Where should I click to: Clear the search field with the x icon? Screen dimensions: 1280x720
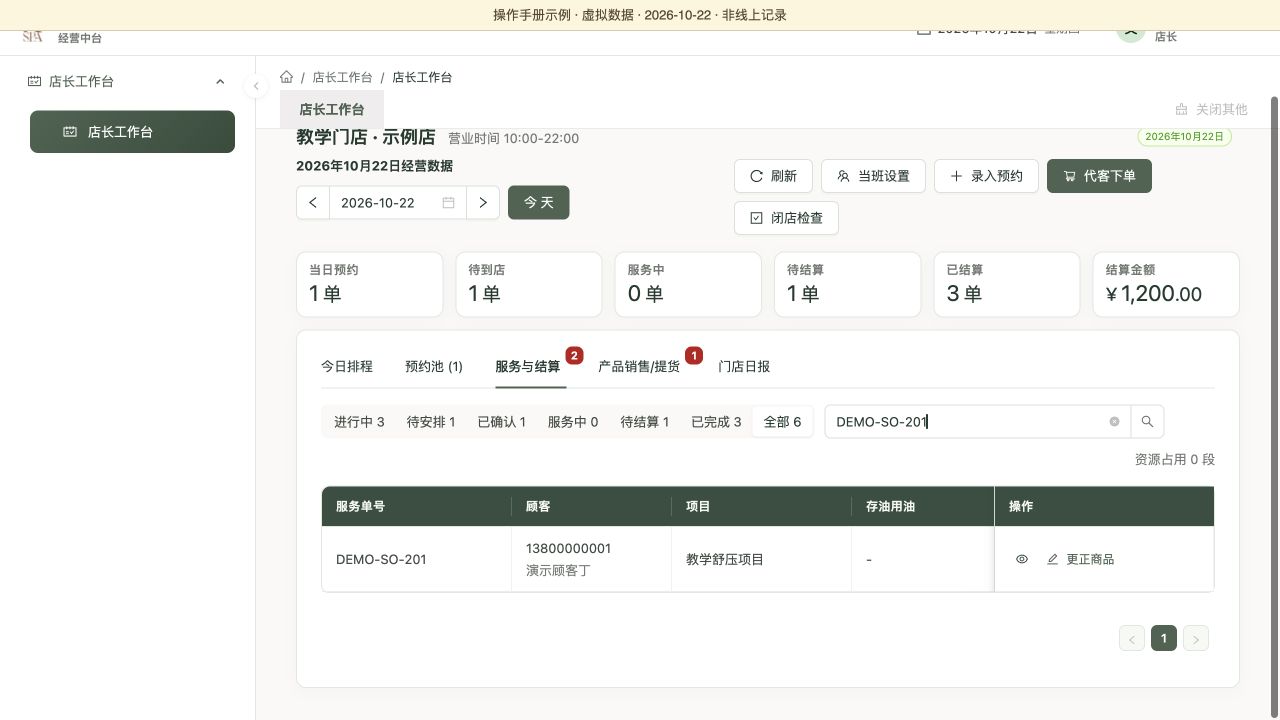pos(1114,422)
